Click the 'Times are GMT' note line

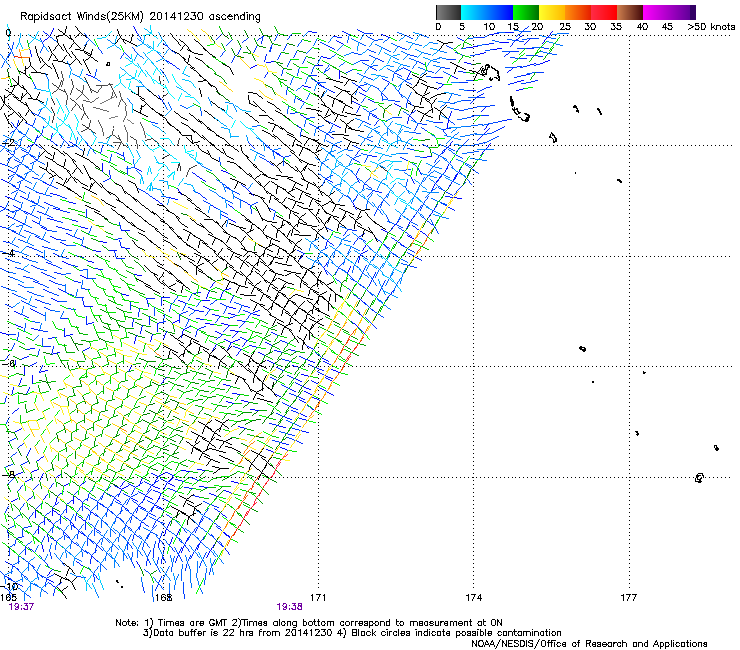(x=309, y=623)
